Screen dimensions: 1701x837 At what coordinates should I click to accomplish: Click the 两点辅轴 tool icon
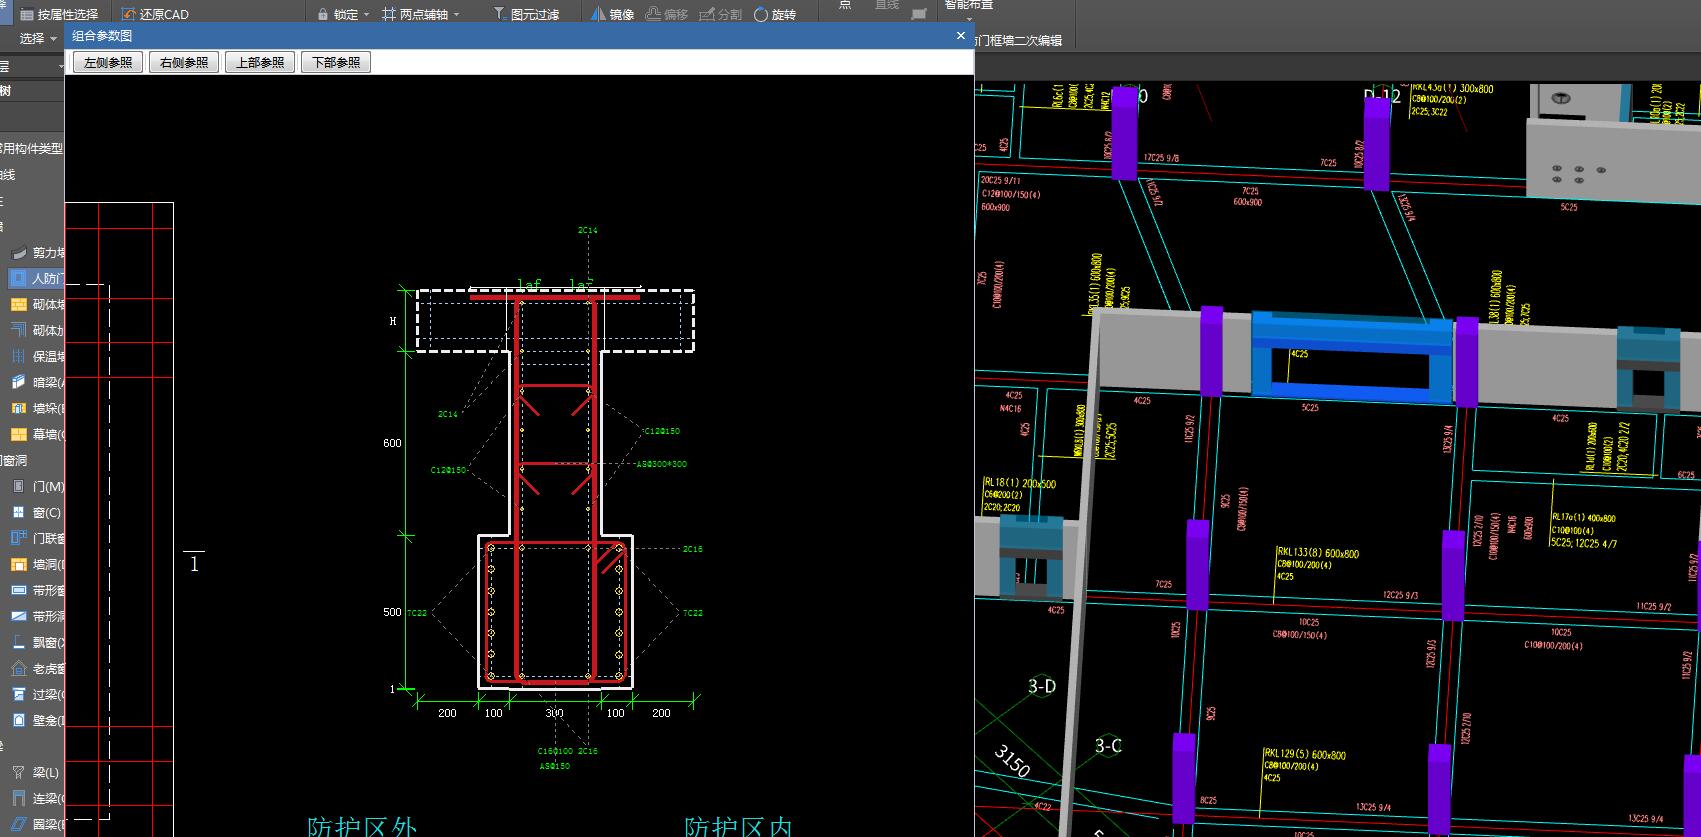click(389, 14)
